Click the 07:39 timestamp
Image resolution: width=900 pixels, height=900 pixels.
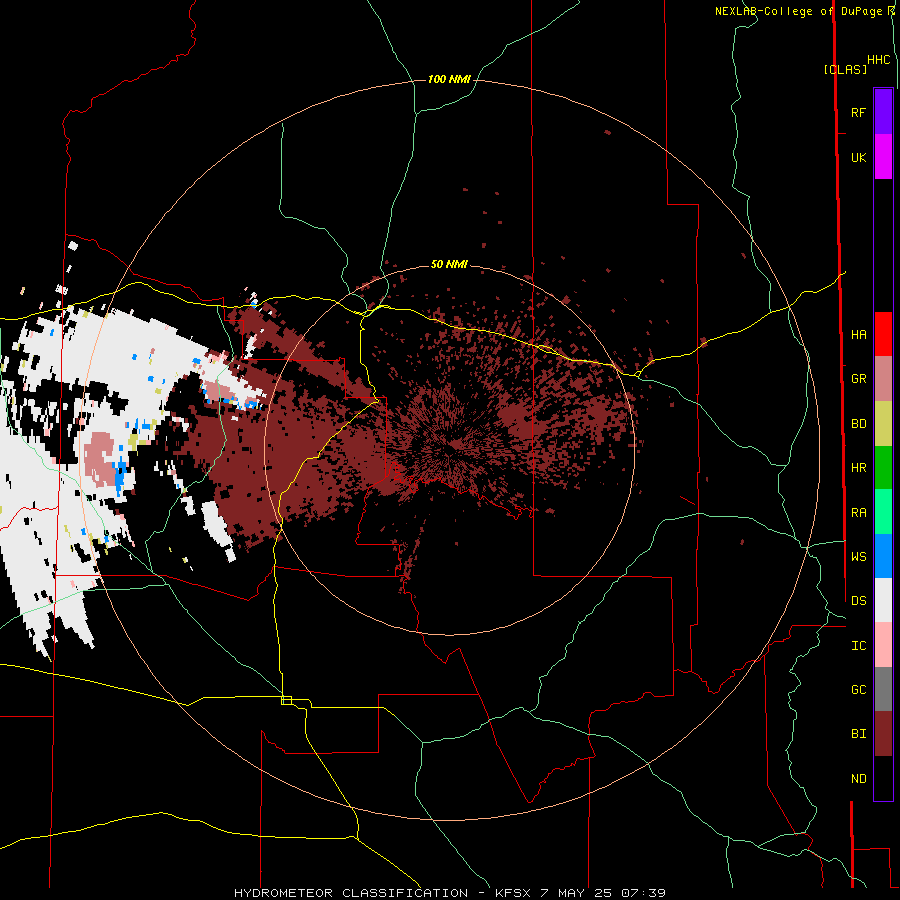click(643, 893)
